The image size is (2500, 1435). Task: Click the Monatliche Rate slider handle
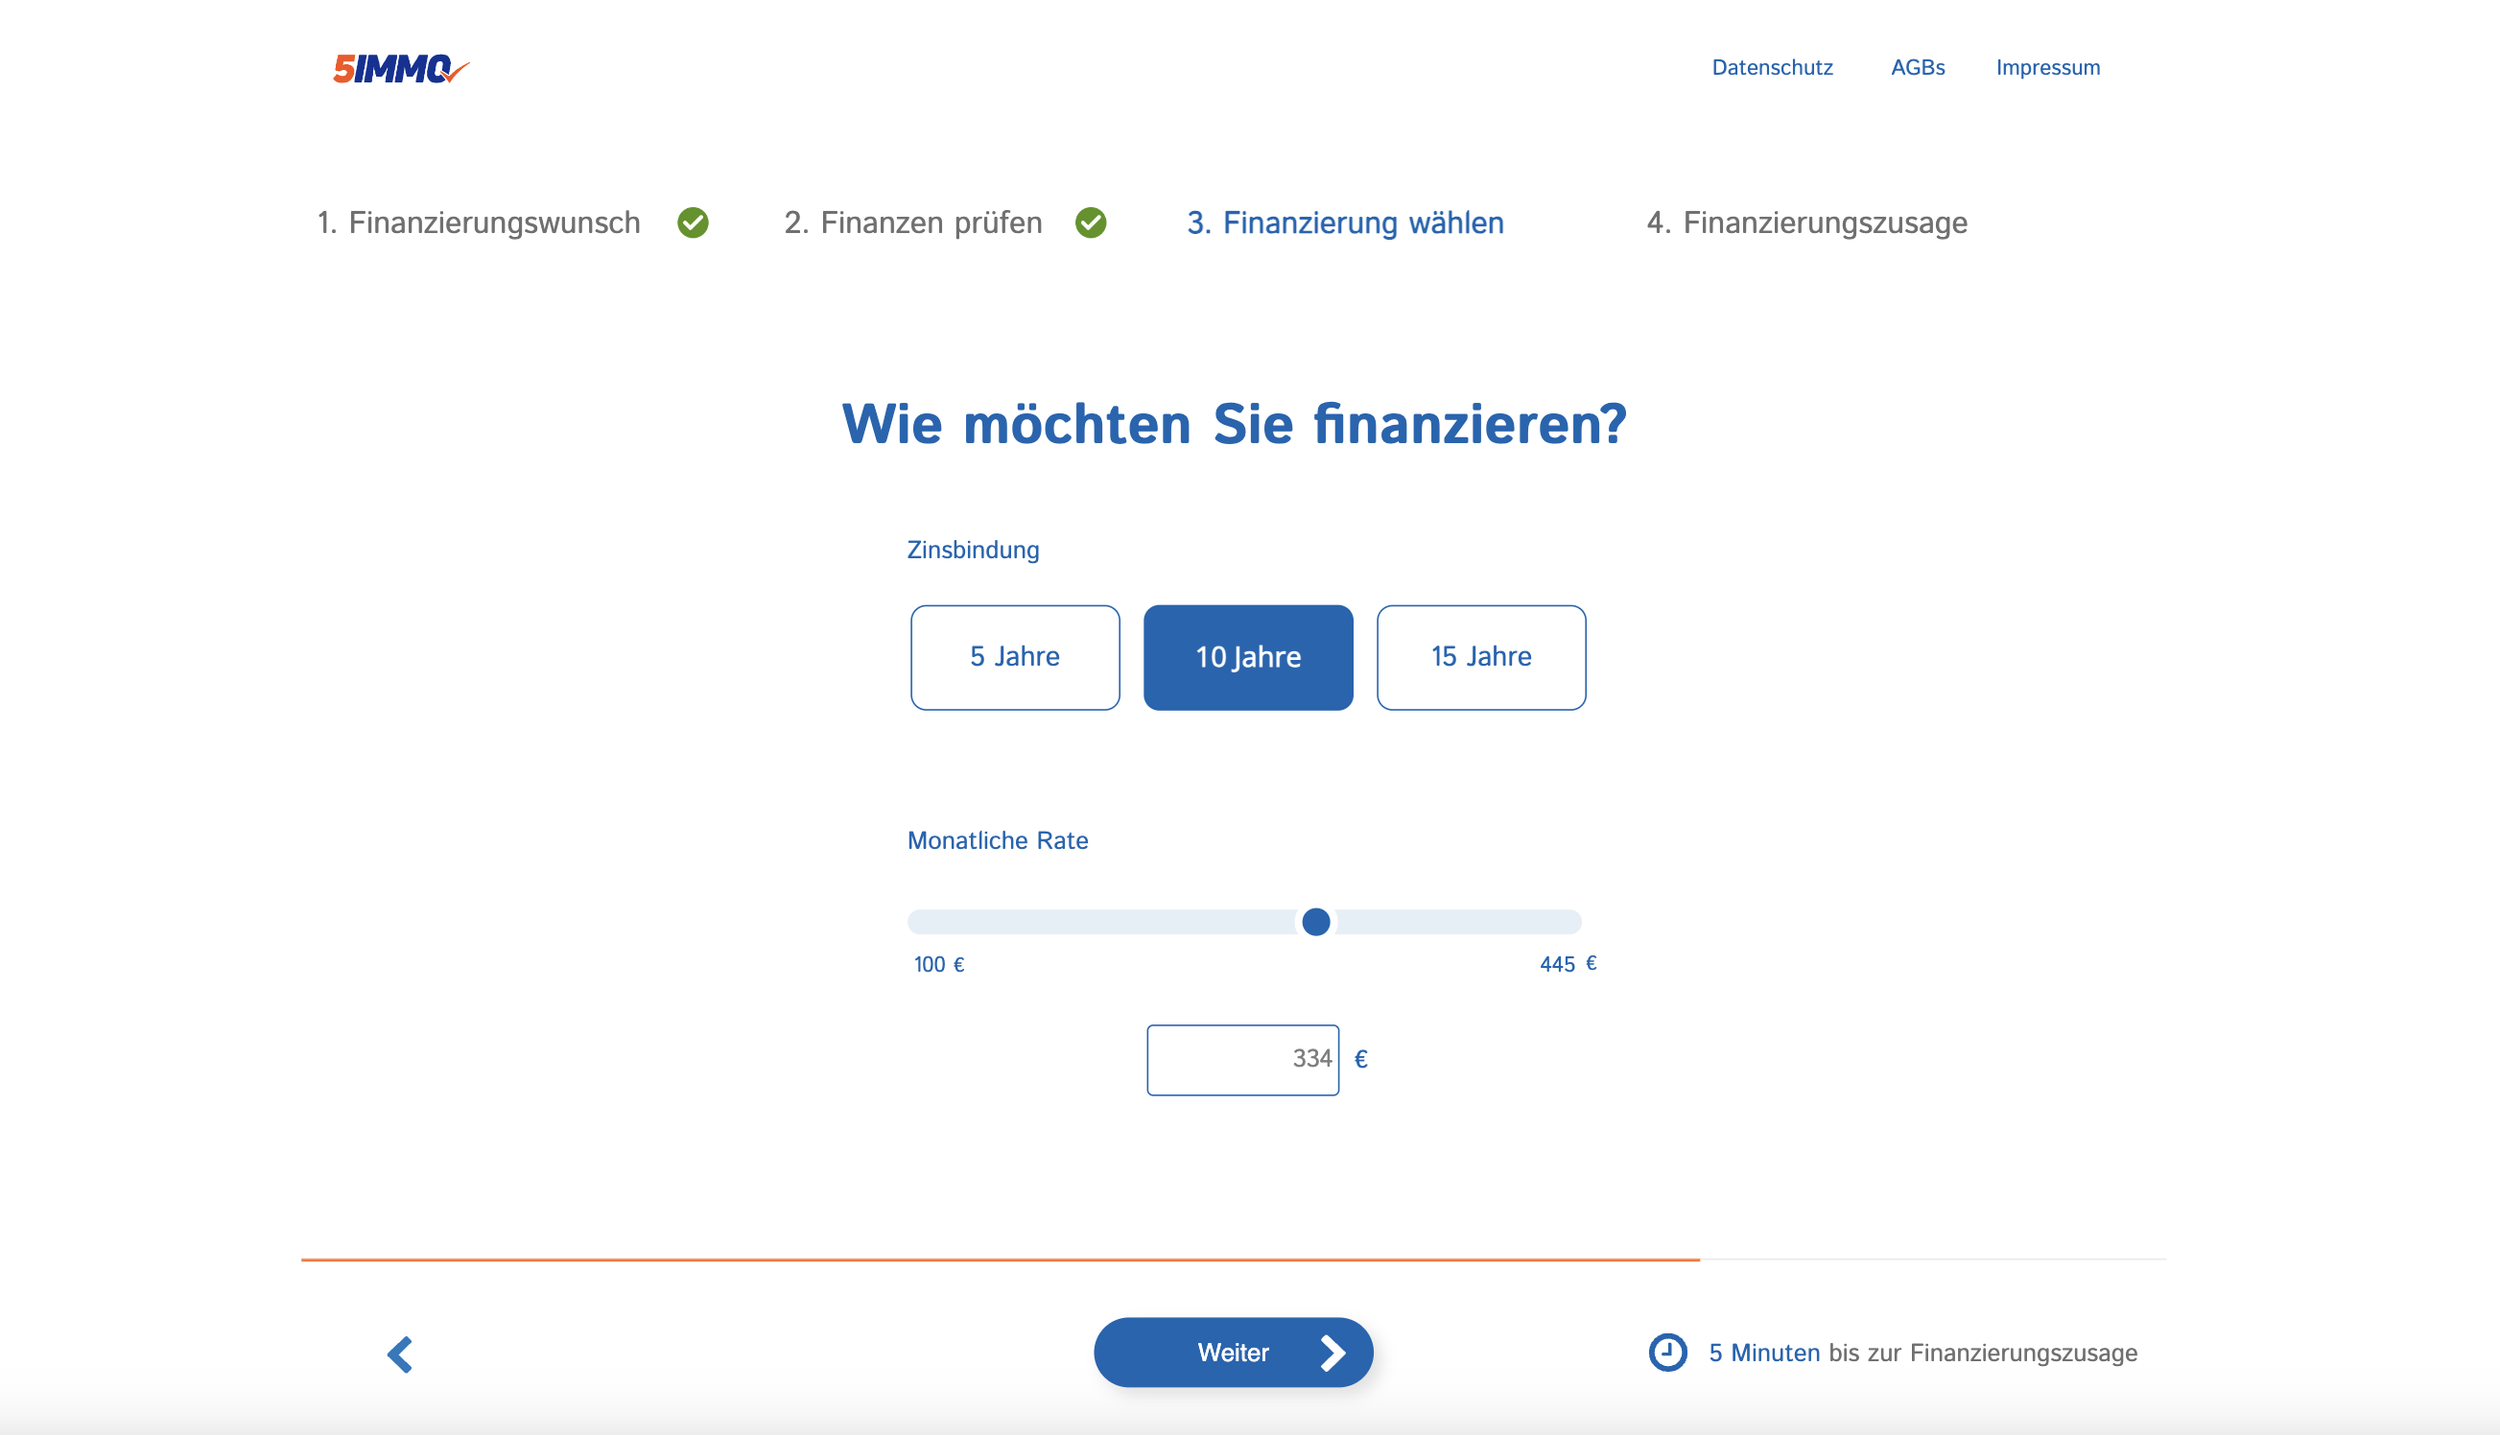(1315, 921)
